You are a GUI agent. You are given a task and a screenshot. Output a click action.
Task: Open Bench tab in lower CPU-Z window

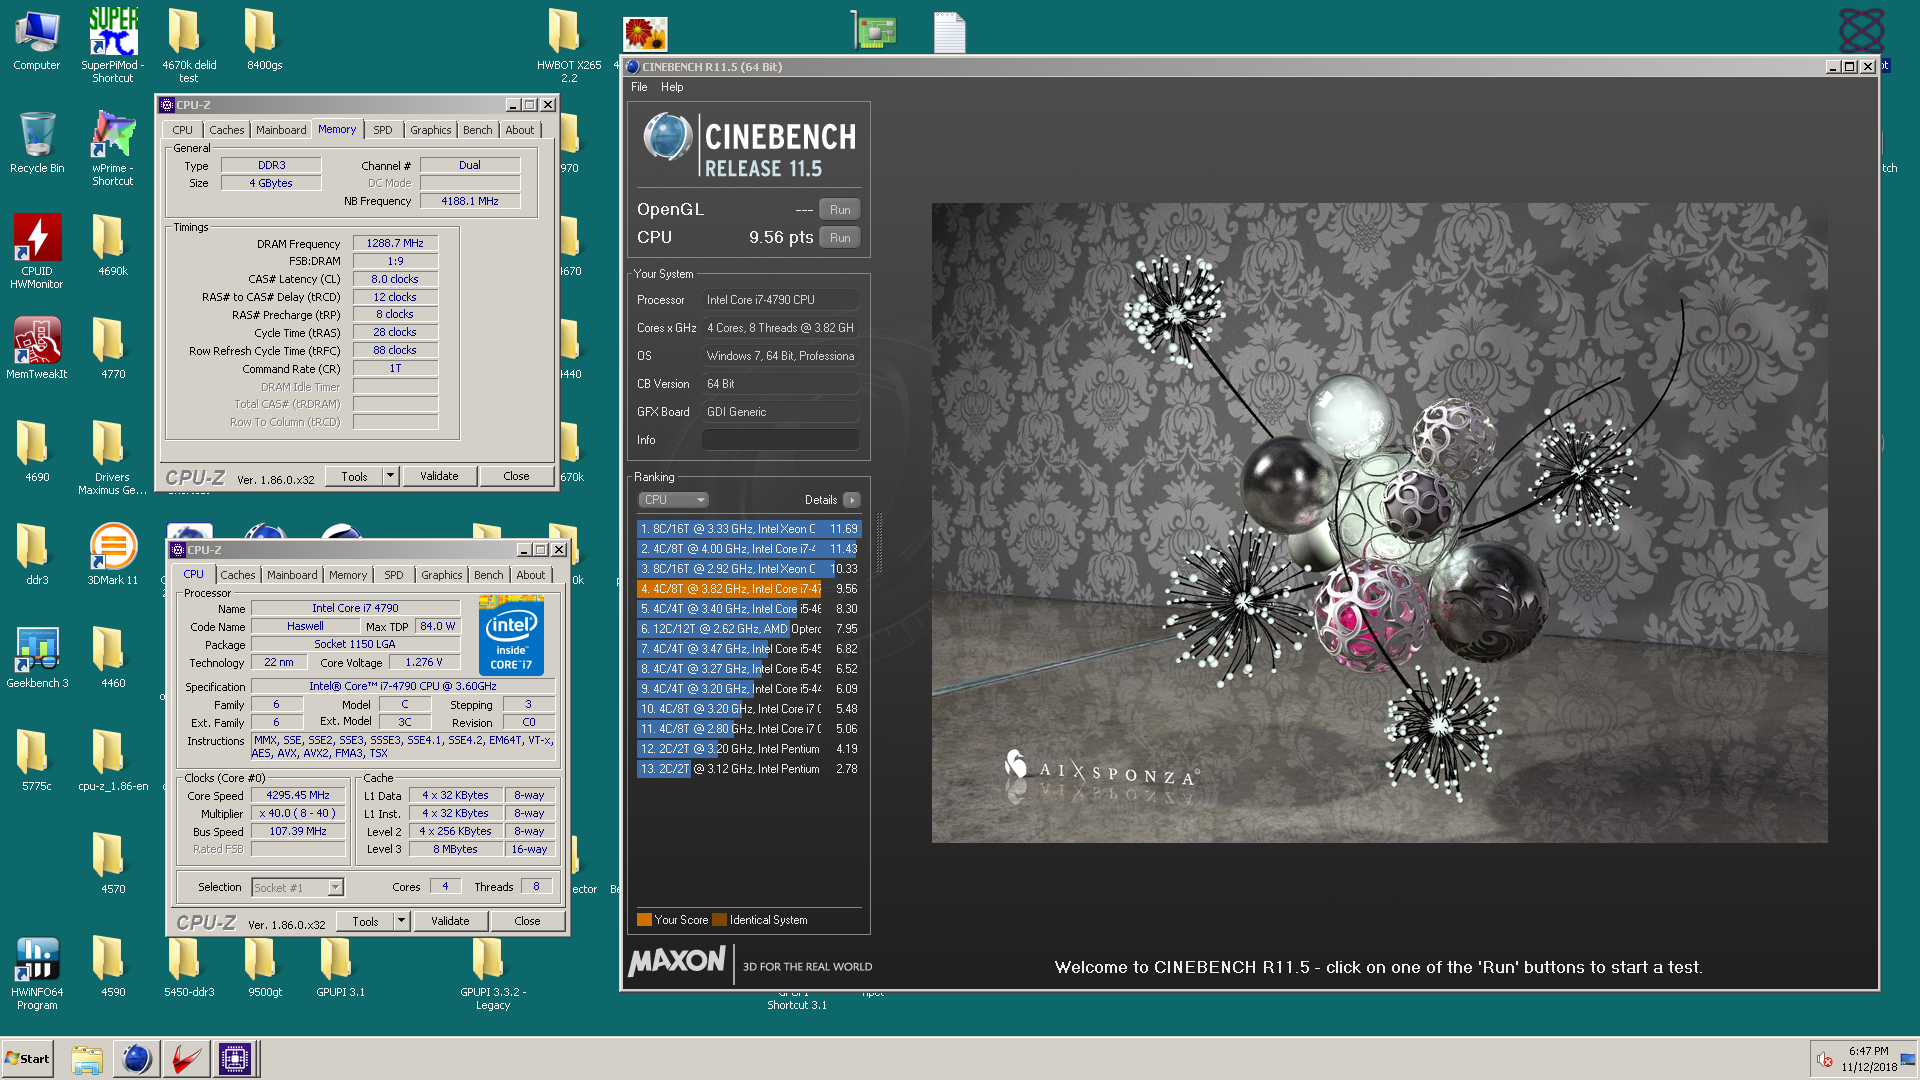point(489,575)
